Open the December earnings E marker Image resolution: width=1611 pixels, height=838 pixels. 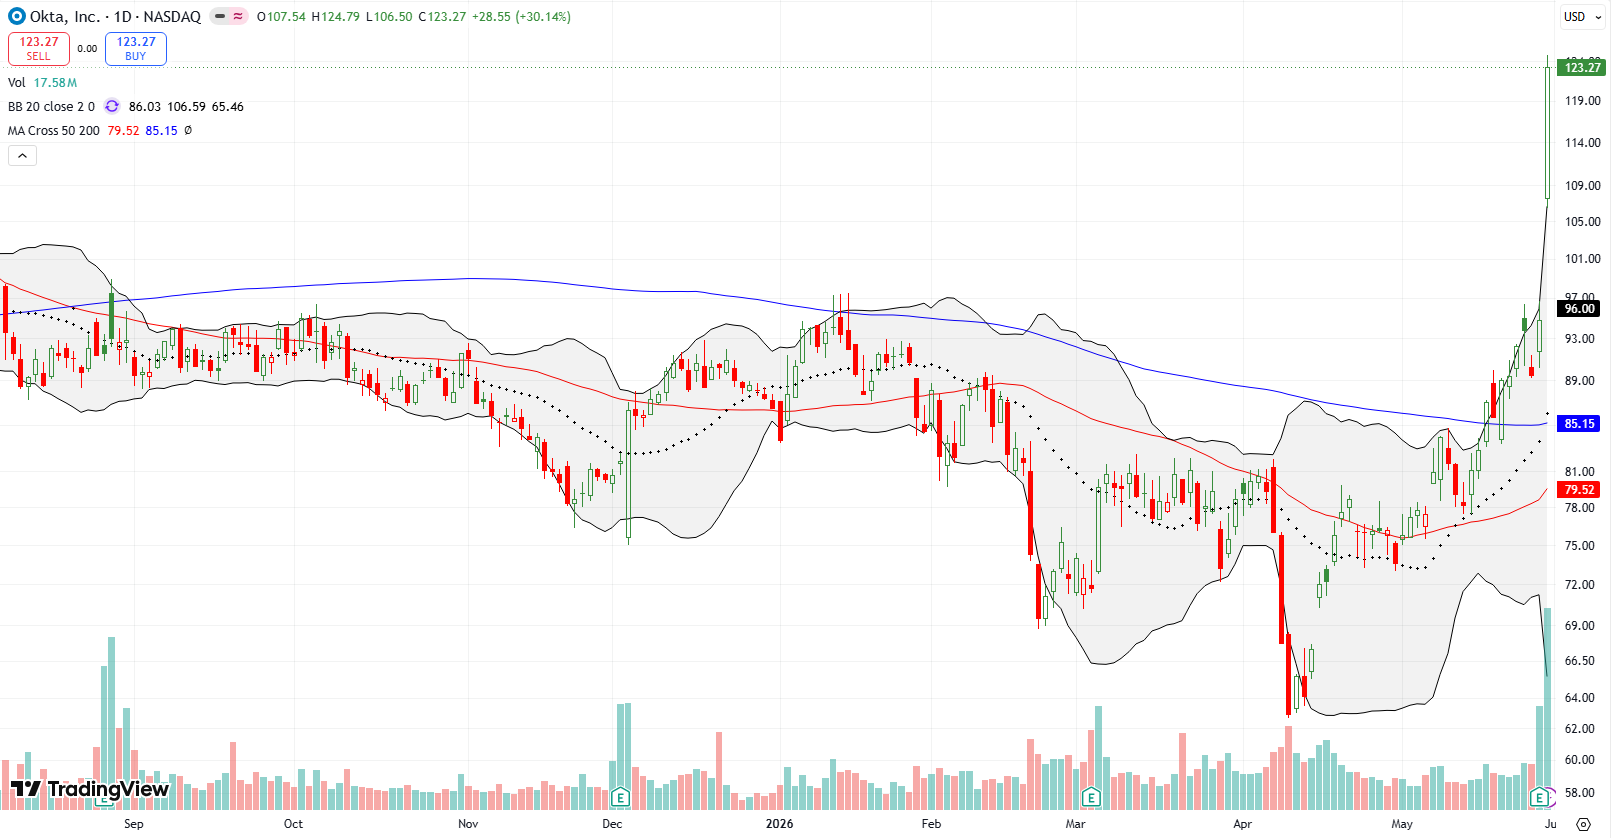(x=620, y=797)
